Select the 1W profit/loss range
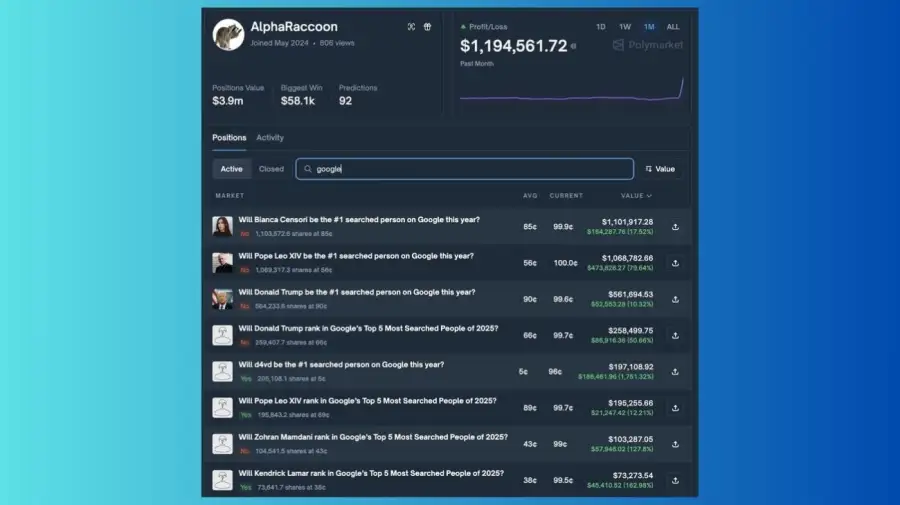This screenshot has width=900, height=505. coord(625,27)
